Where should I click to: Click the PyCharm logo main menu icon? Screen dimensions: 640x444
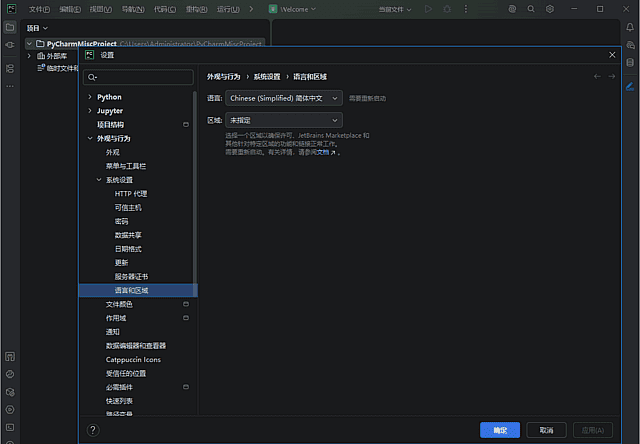11,9
